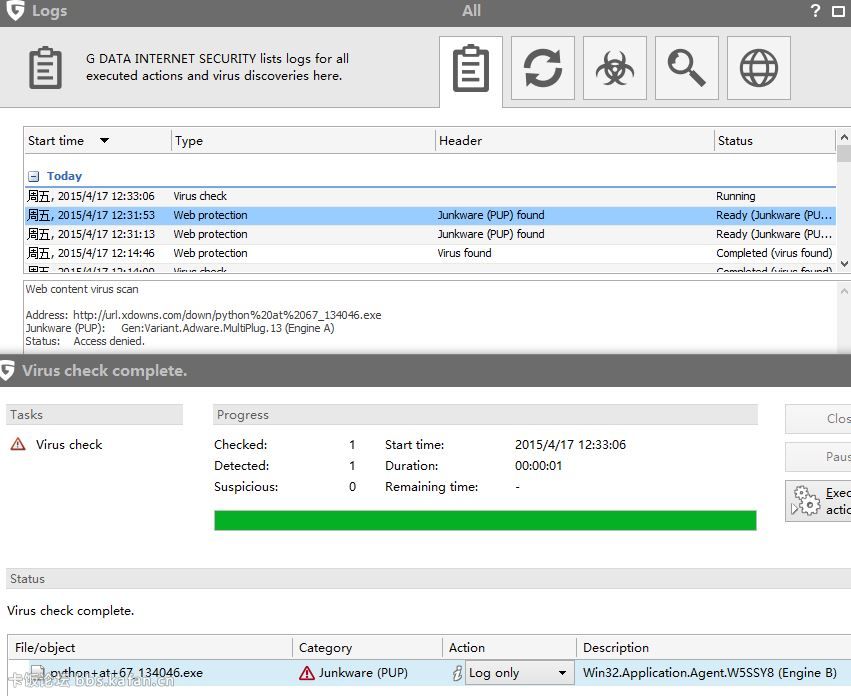Click the large clipboard icon beside the description

tap(45, 68)
